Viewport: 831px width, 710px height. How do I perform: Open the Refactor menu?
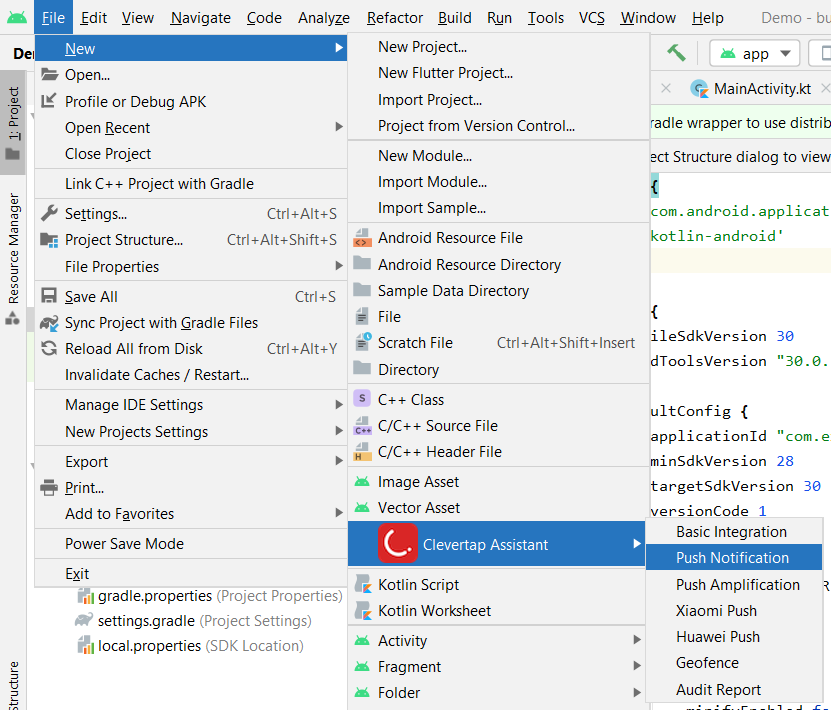point(395,18)
